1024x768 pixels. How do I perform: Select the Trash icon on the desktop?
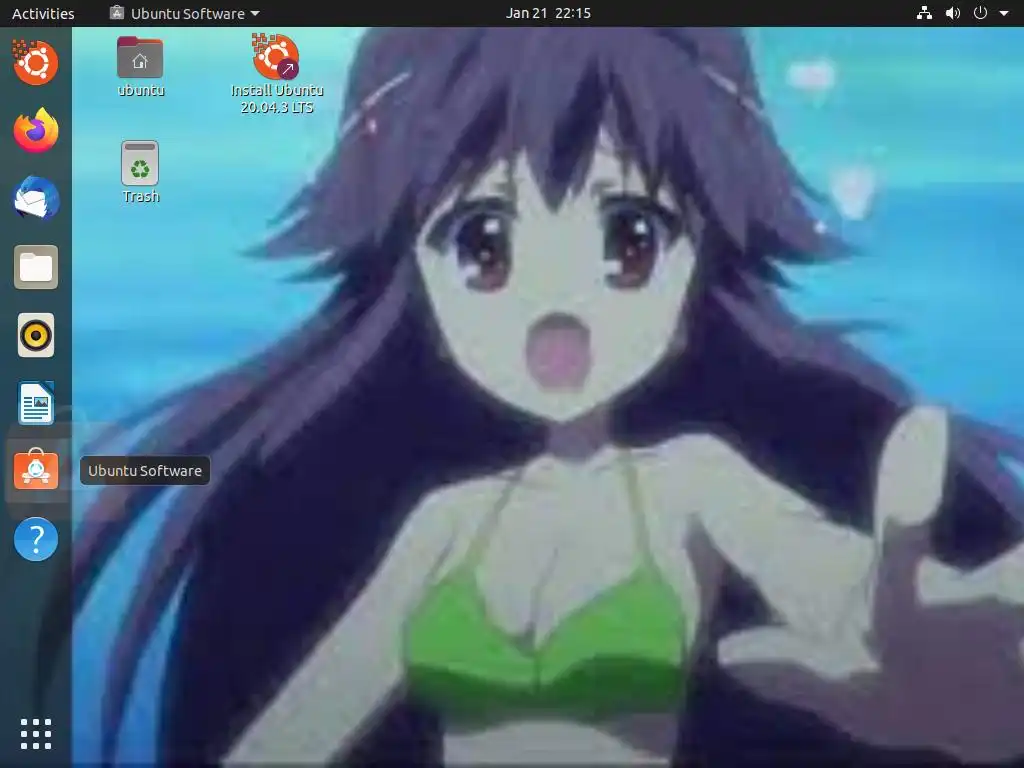(x=140, y=172)
